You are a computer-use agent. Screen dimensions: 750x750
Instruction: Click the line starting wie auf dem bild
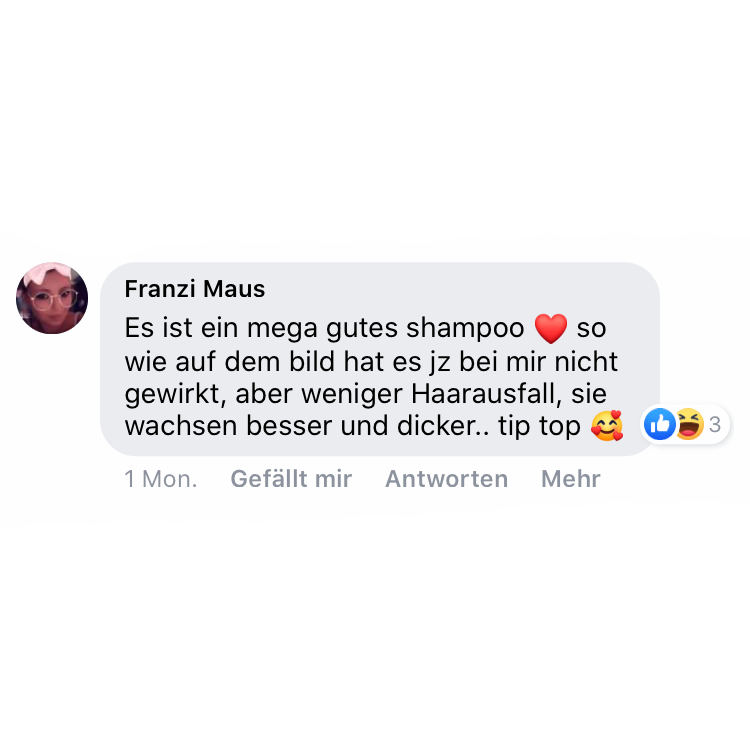371,361
